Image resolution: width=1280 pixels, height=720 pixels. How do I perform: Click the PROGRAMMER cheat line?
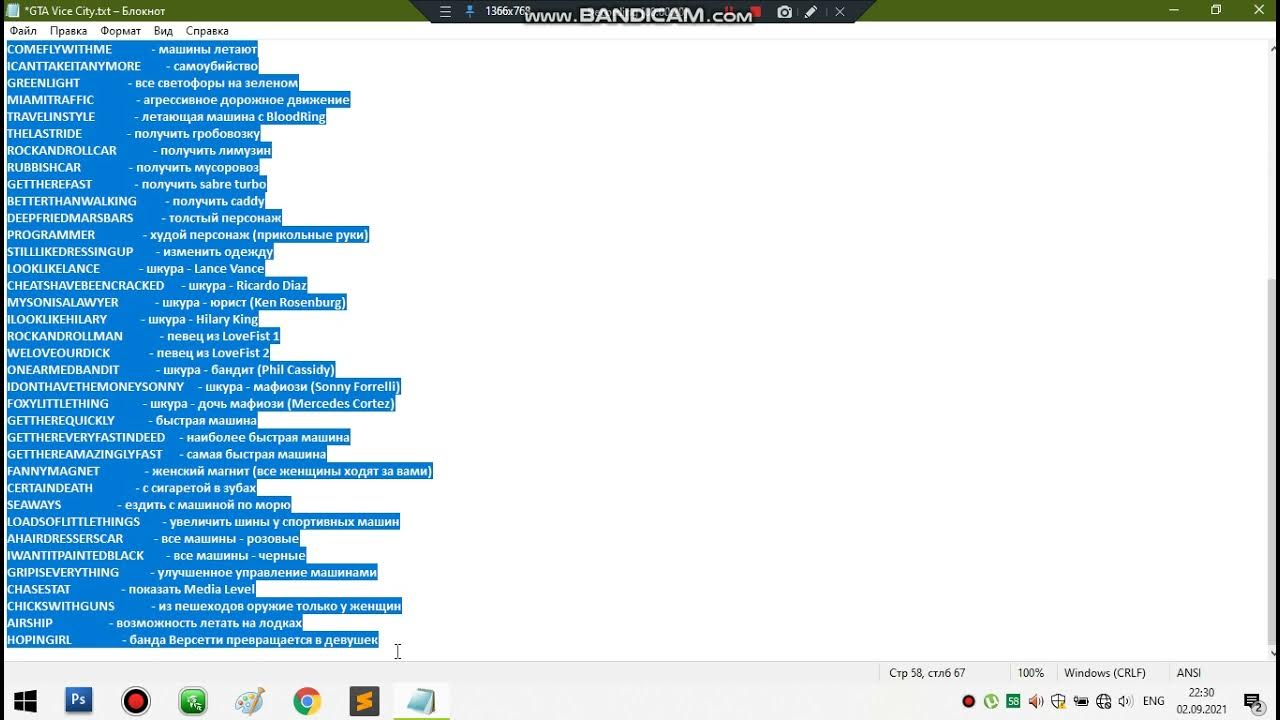[x=188, y=235]
